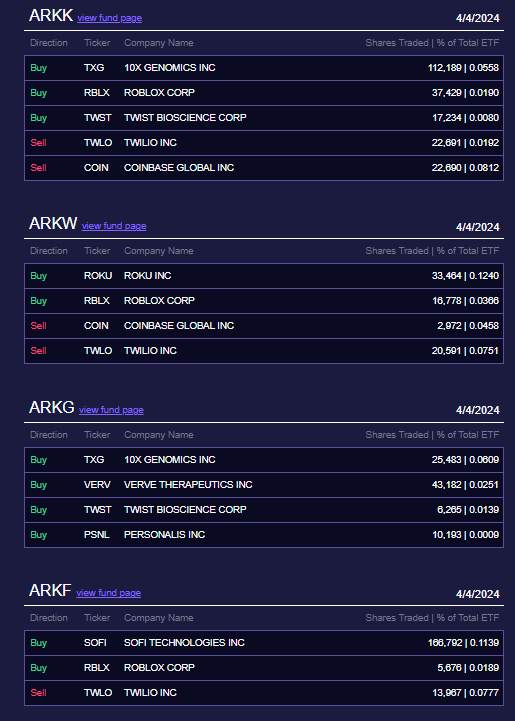Click shares value 25,483 | 0.0609
Viewport: 515px width, 721px height.
[465, 459]
